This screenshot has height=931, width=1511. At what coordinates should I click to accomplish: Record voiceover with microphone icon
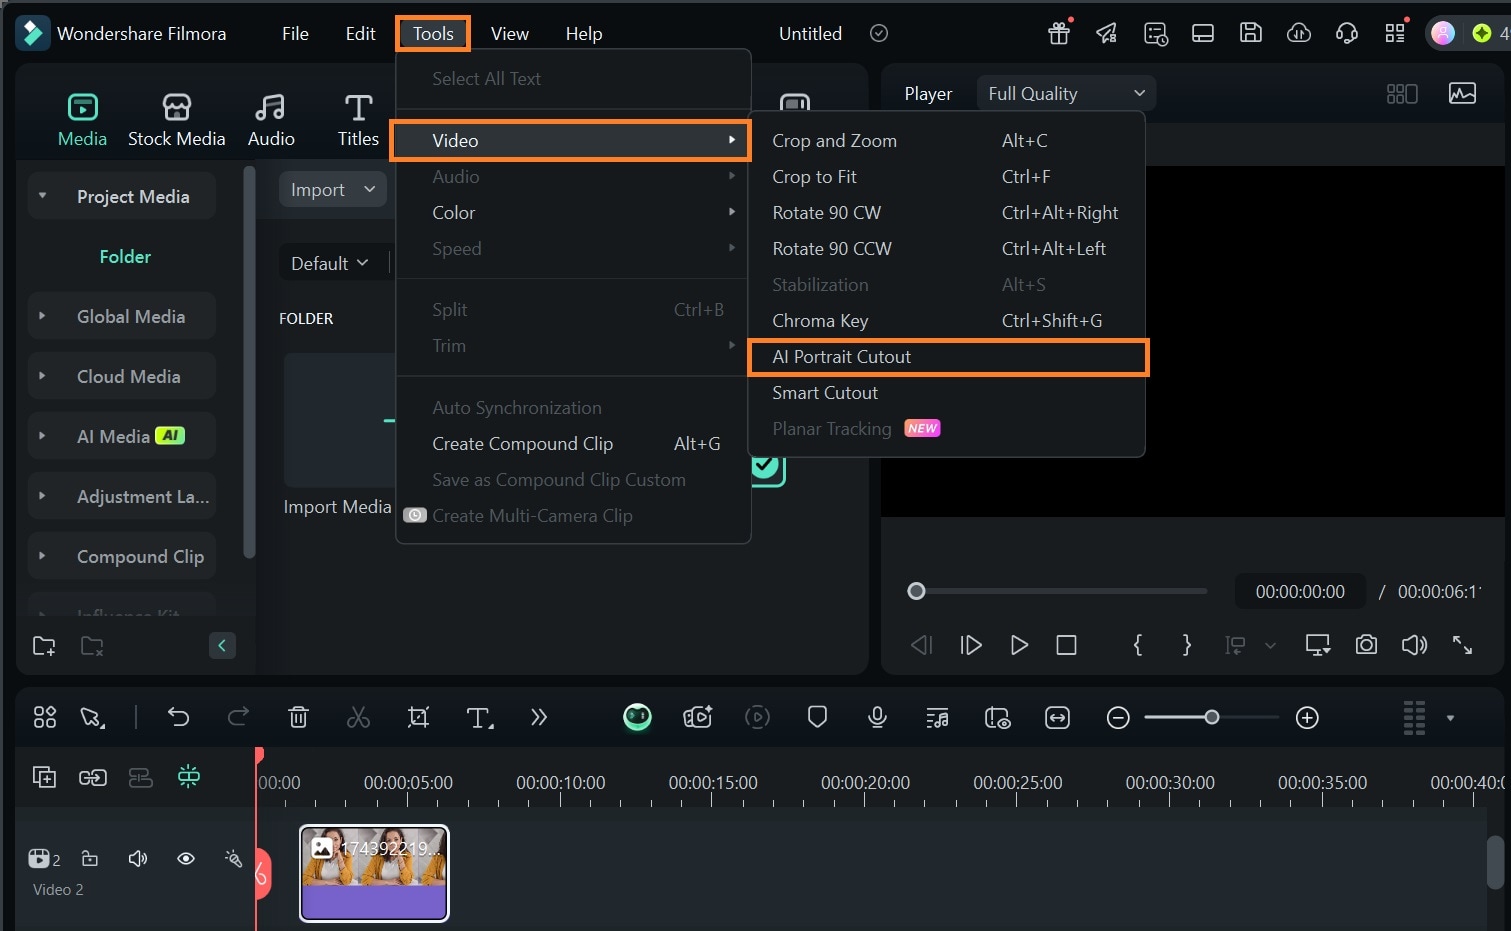click(877, 717)
